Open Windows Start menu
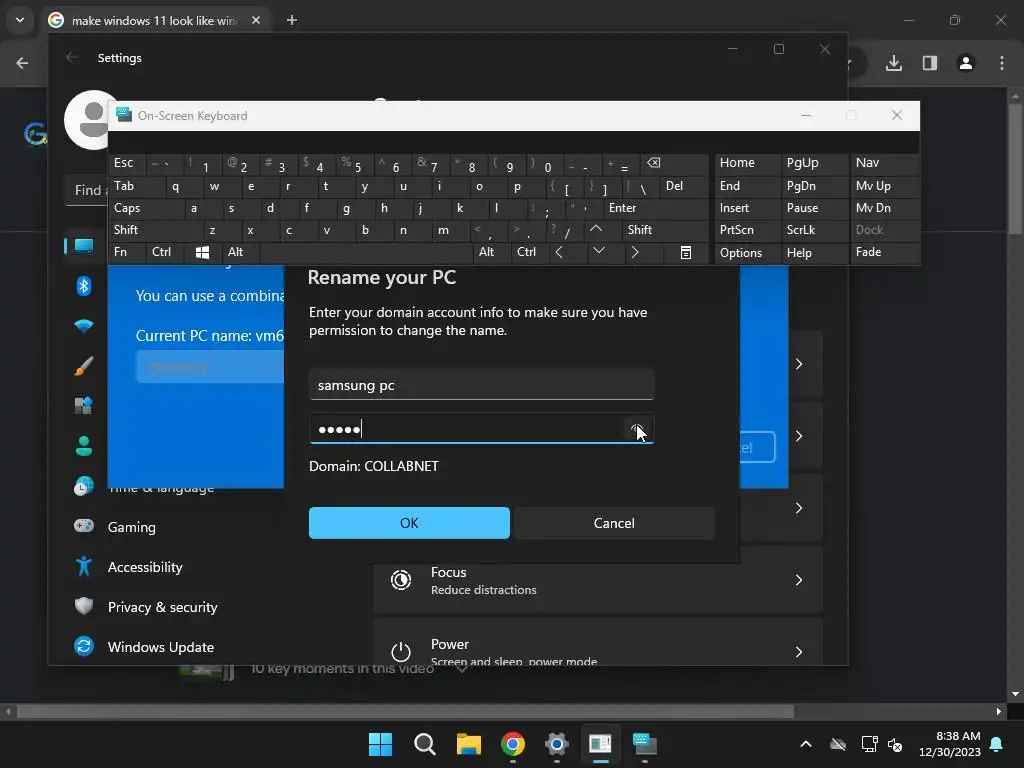 coord(380,744)
